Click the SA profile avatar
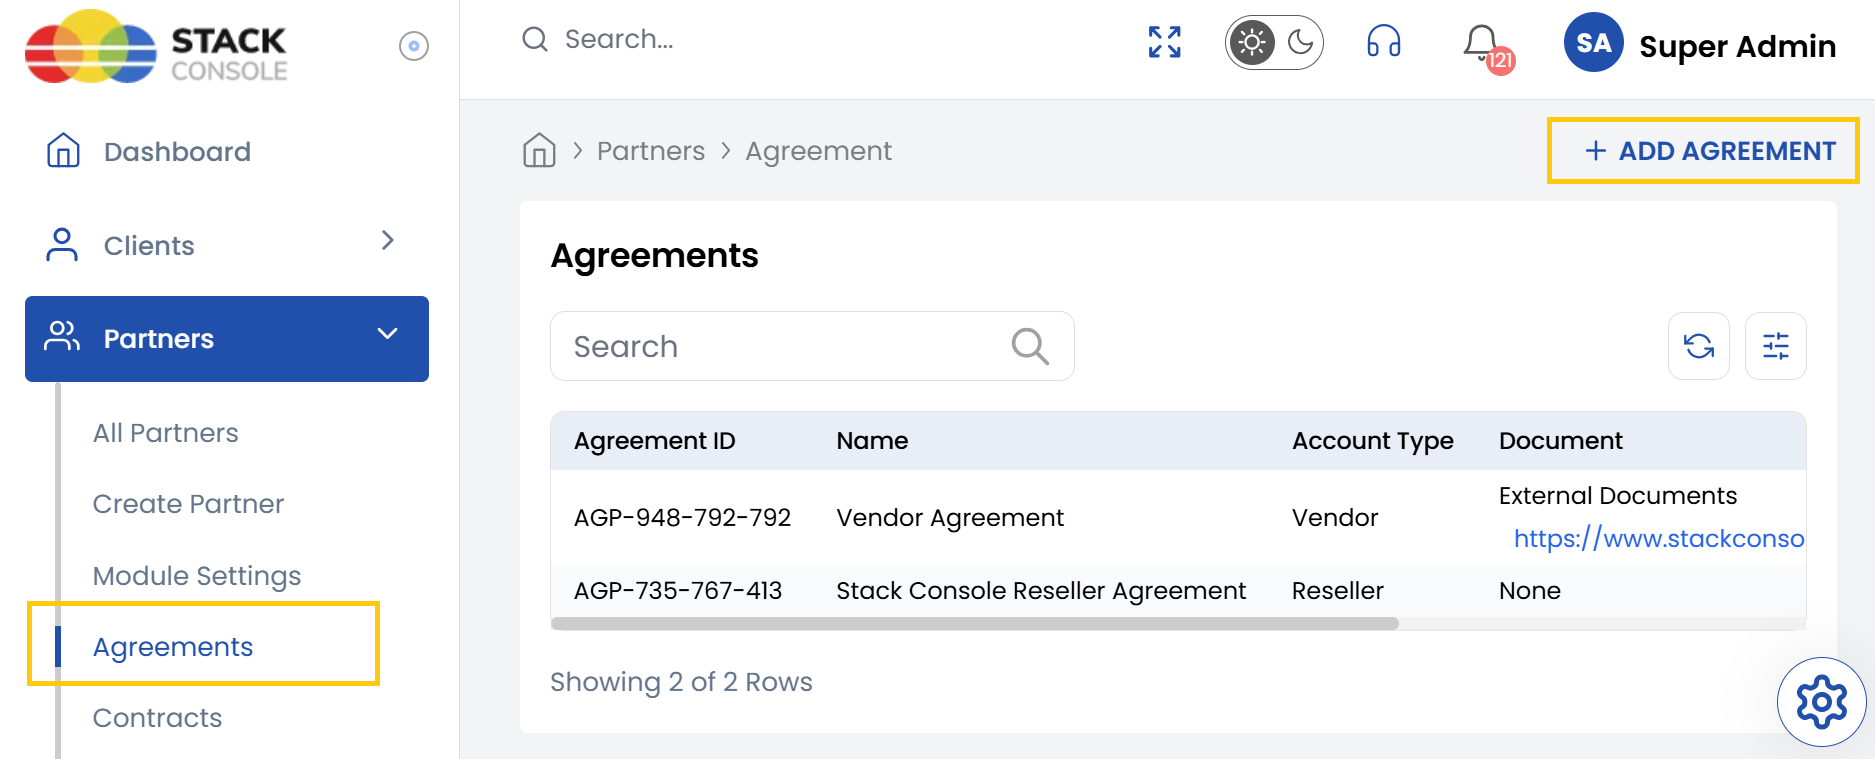 pyautogui.click(x=1593, y=43)
